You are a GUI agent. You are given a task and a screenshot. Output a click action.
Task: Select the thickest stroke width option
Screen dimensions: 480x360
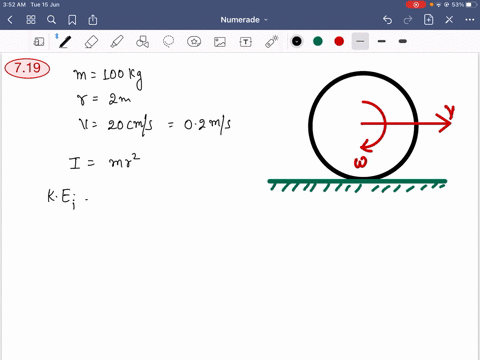coord(403,41)
